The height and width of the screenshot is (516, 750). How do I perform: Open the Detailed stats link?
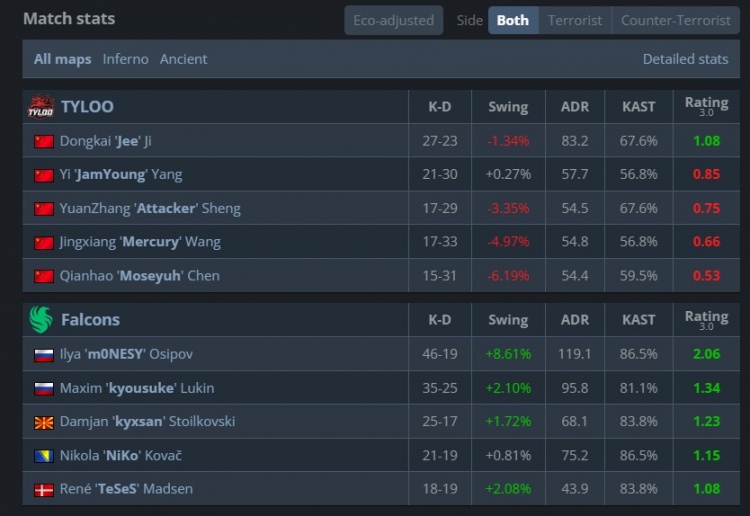click(x=685, y=59)
